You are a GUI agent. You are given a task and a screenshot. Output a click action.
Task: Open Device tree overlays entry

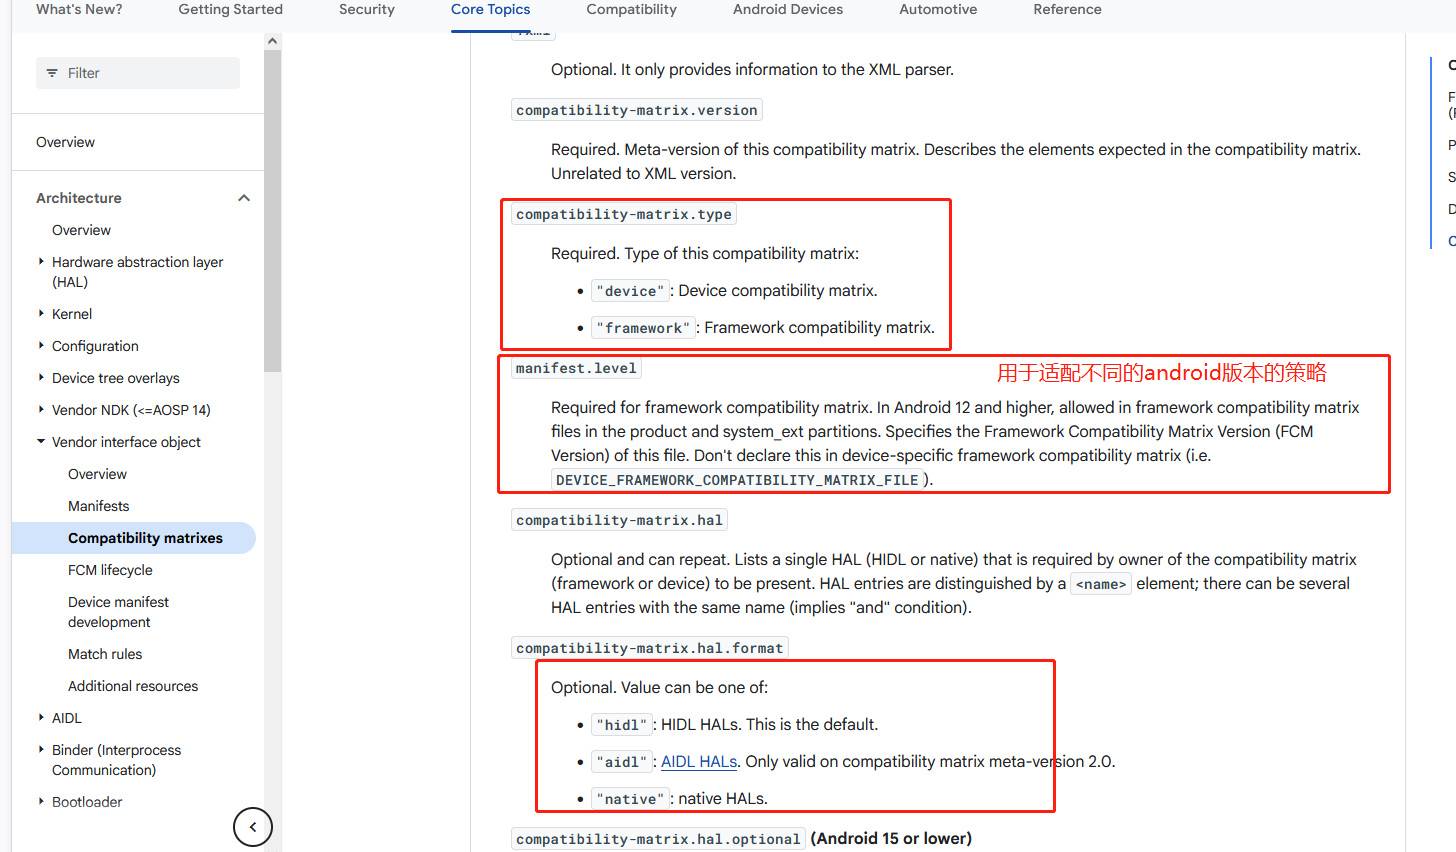click(x=116, y=378)
